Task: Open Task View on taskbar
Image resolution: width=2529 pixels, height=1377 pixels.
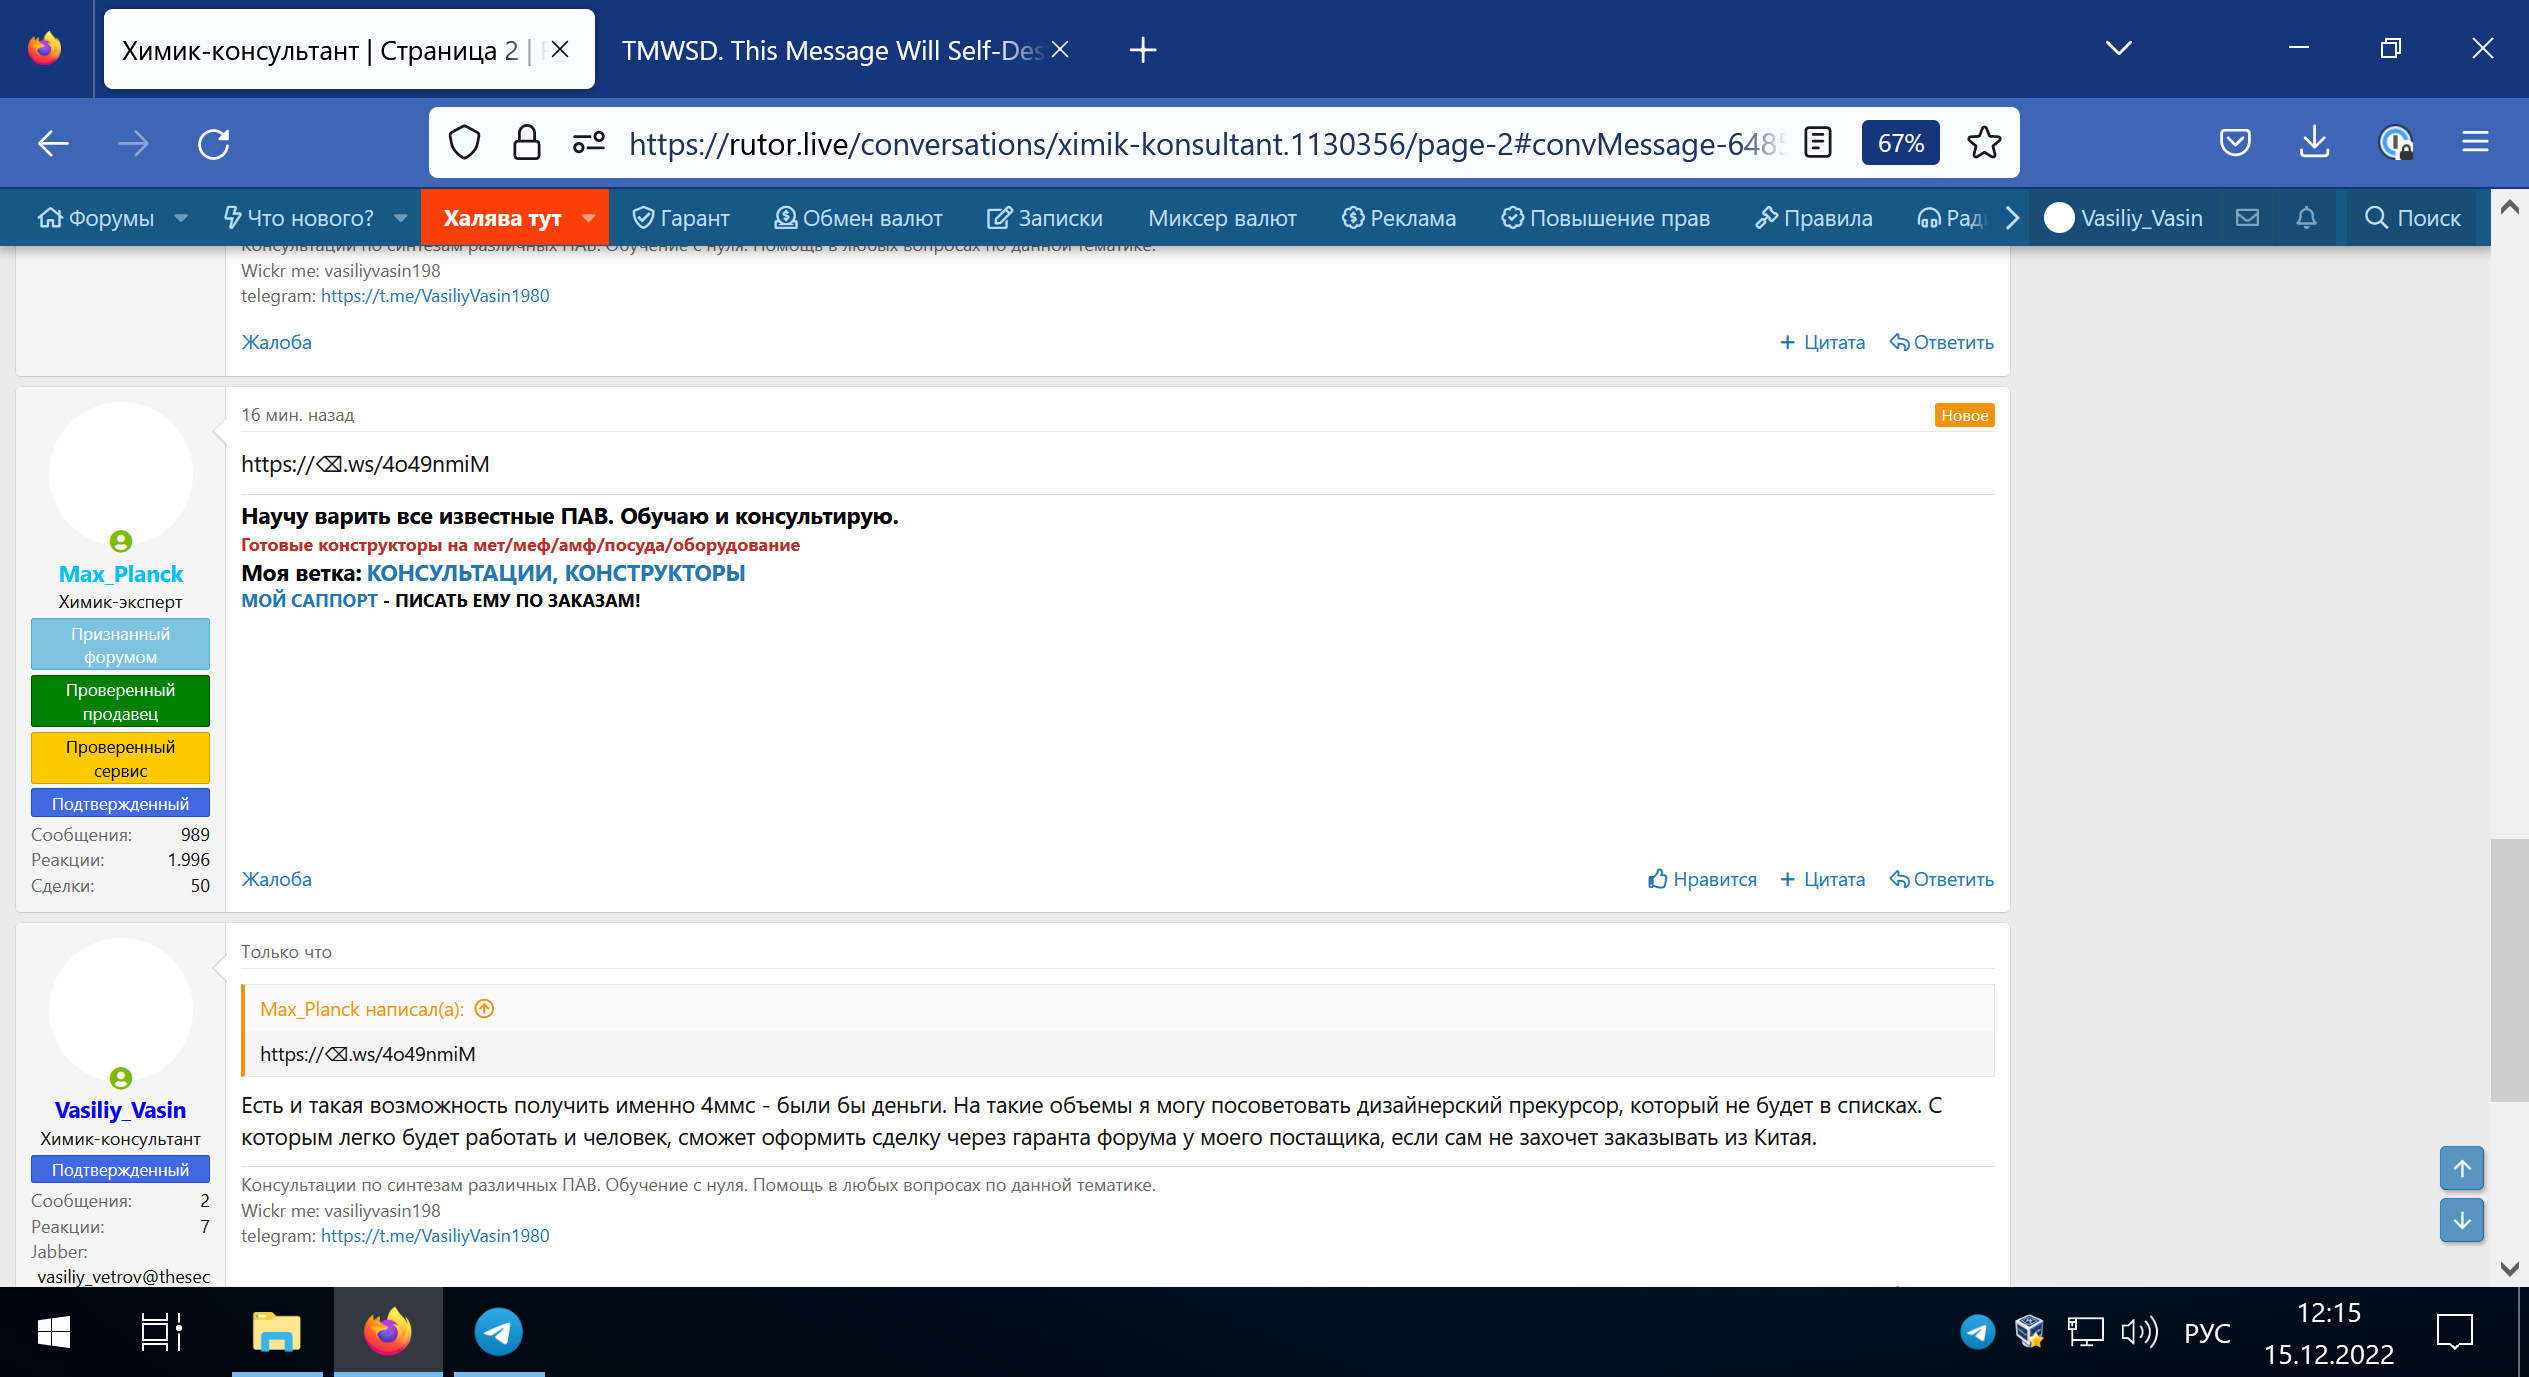Action: point(161,1332)
